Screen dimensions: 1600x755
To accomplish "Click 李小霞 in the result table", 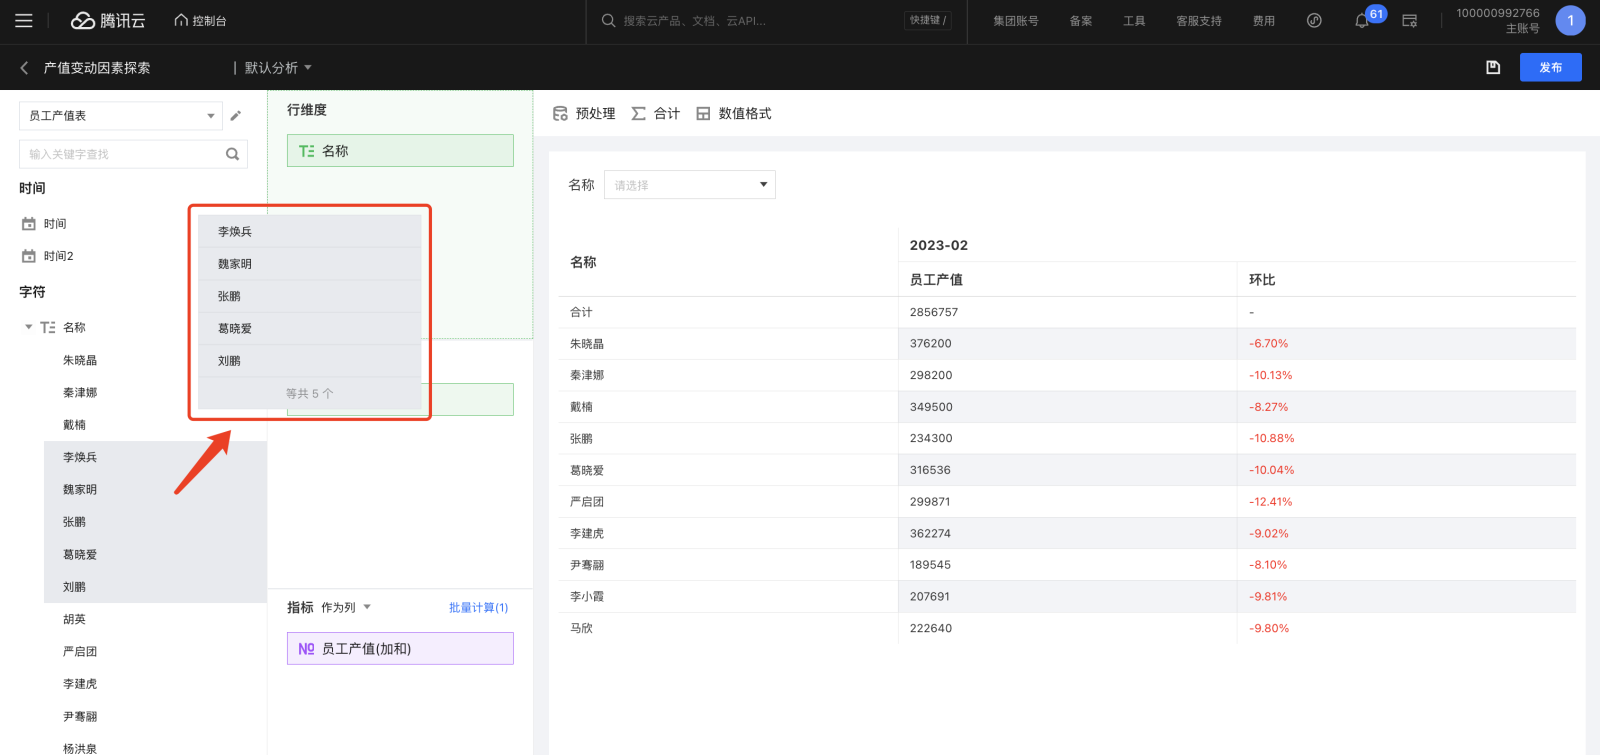I will 587,597.
